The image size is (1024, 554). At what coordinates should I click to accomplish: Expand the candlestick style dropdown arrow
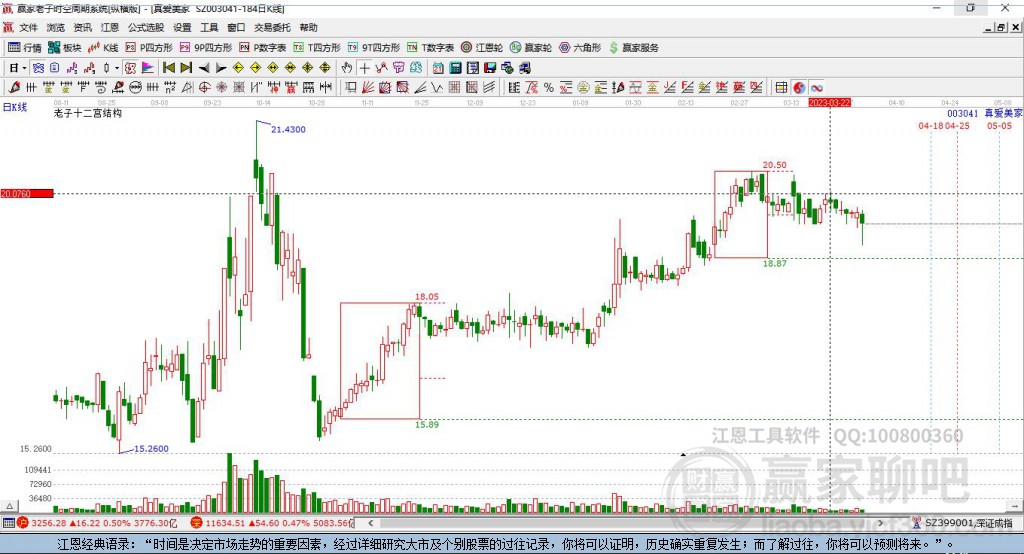(117, 67)
